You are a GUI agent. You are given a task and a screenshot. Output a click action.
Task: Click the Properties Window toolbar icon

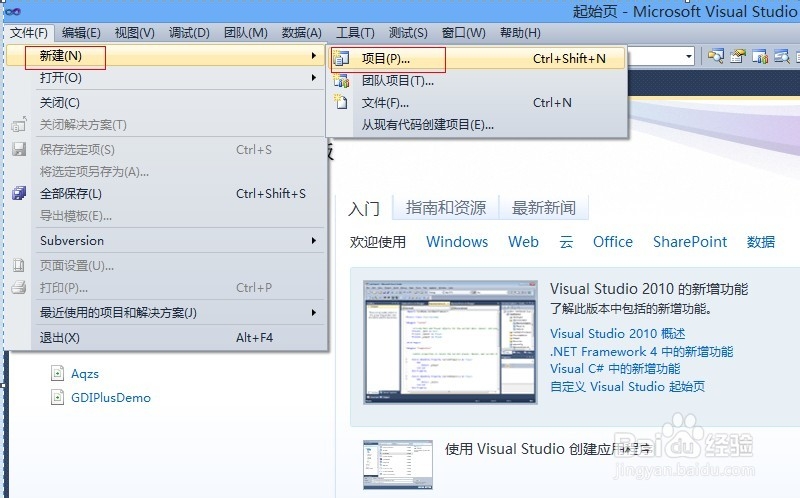click(x=737, y=56)
